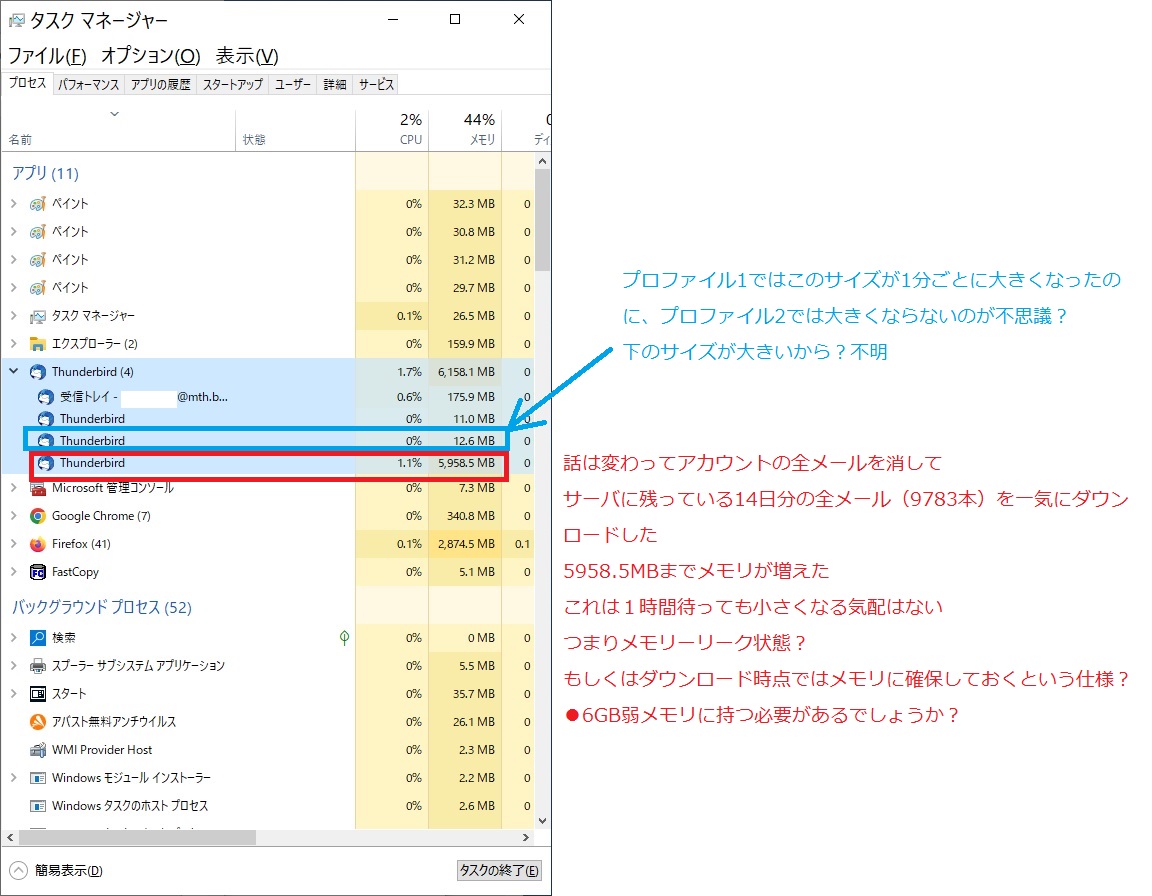This screenshot has width=1152, height=896.
Task: Click the アバスト無料アンチウイルス icon
Action: (x=38, y=722)
